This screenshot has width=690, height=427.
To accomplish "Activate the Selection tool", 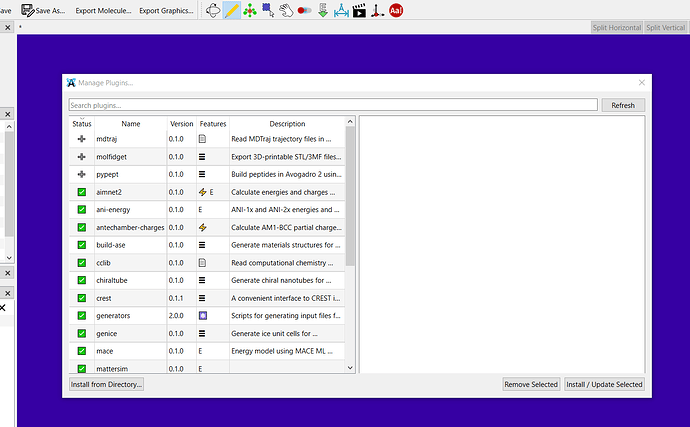I will point(268,10).
